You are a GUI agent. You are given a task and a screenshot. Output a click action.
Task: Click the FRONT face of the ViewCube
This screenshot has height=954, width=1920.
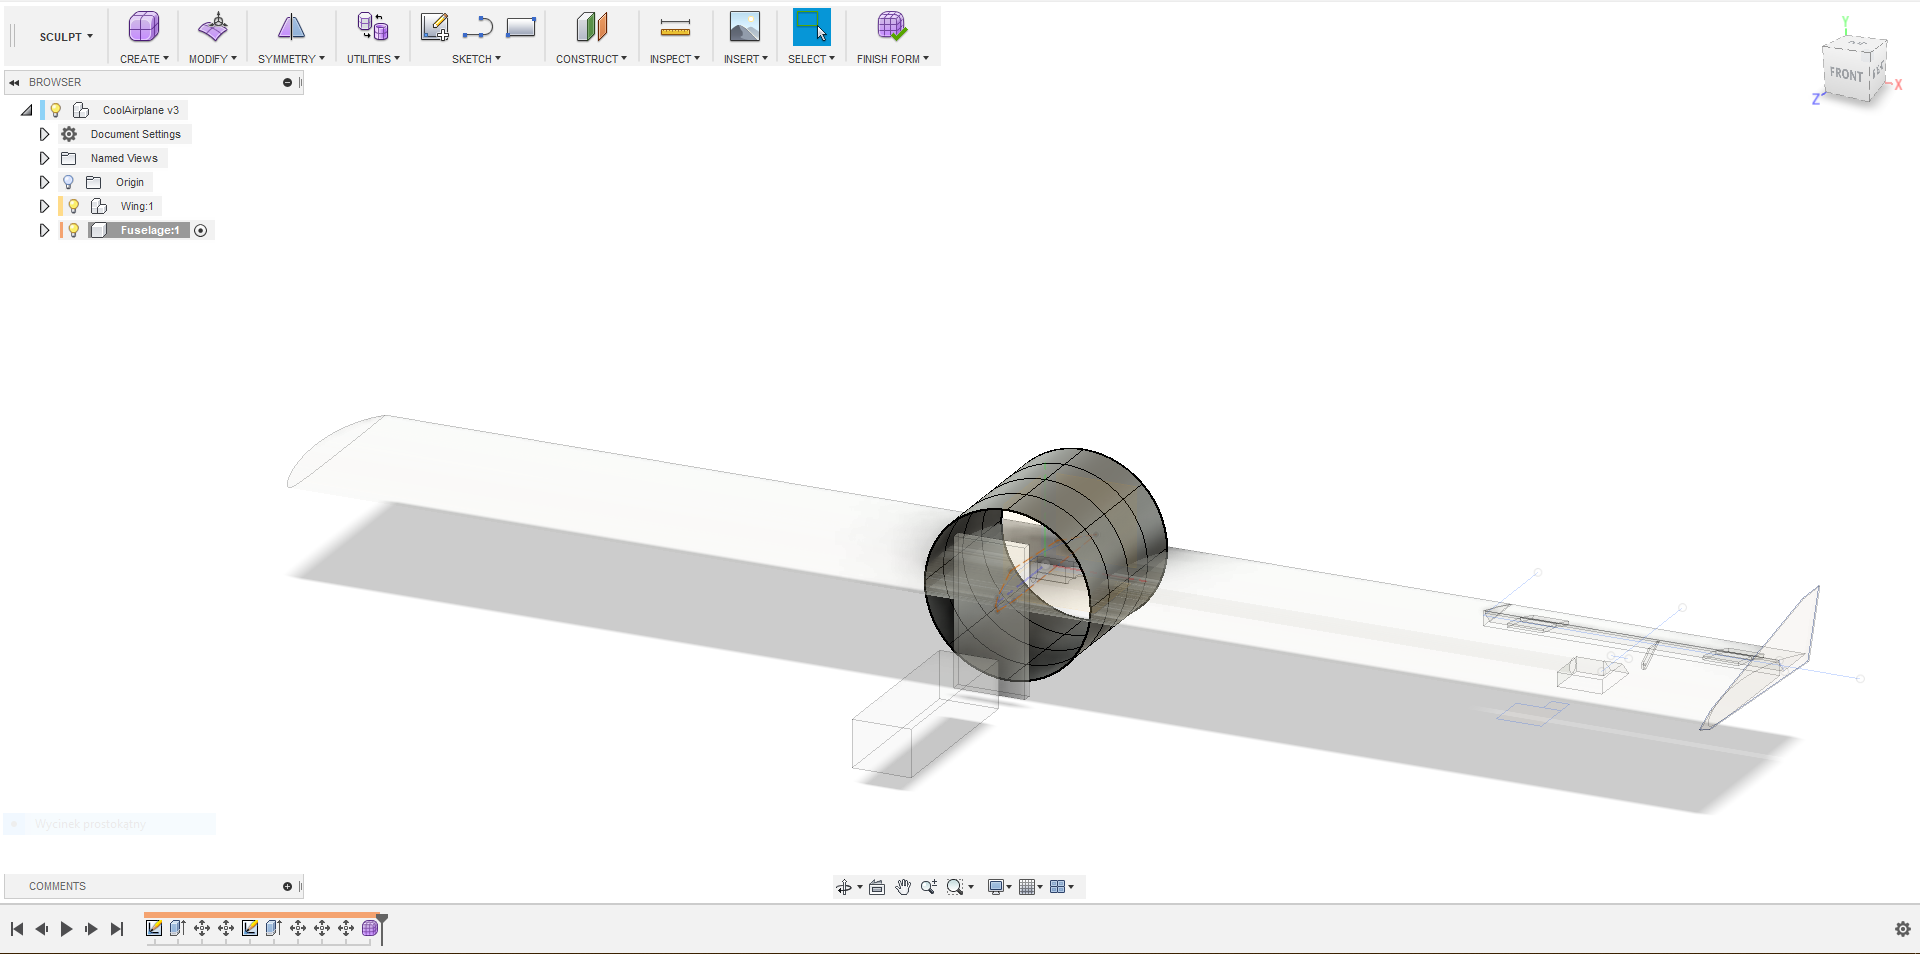pos(1846,74)
